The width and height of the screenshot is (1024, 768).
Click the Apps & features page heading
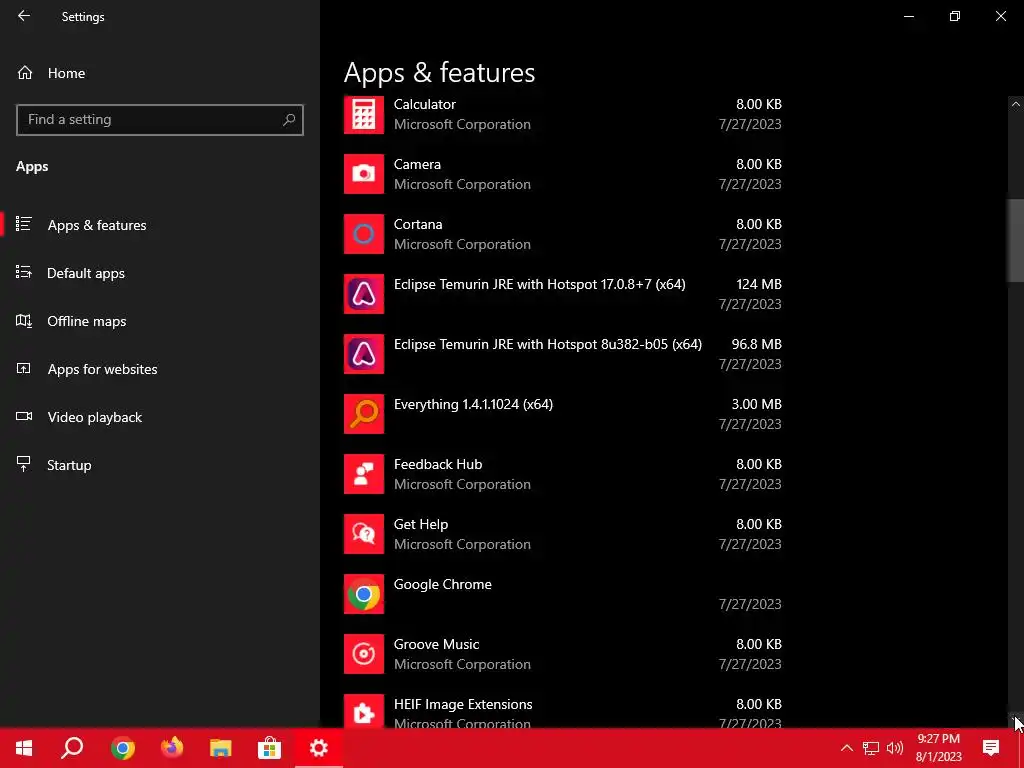[440, 72]
